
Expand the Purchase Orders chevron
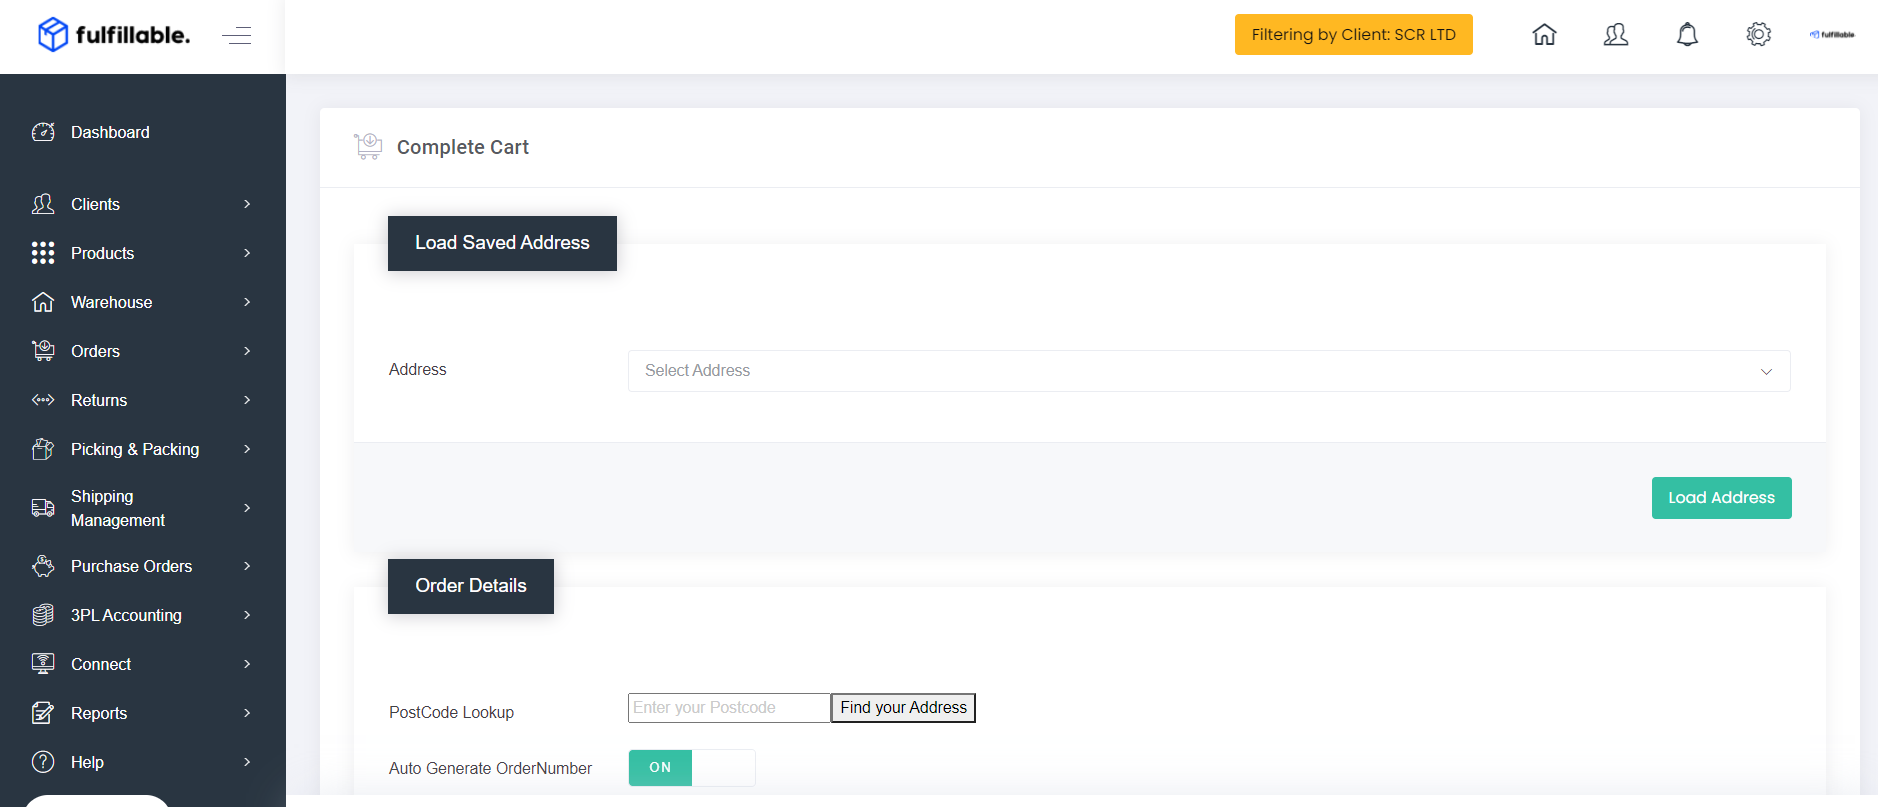pyautogui.click(x=247, y=566)
